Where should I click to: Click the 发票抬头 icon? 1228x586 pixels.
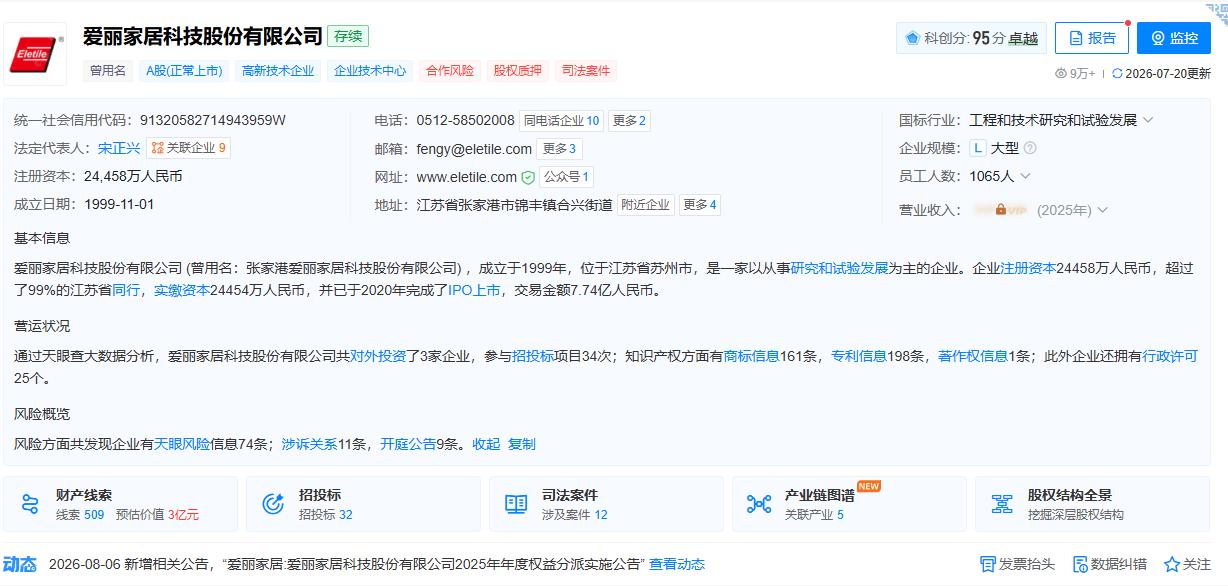click(x=987, y=564)
